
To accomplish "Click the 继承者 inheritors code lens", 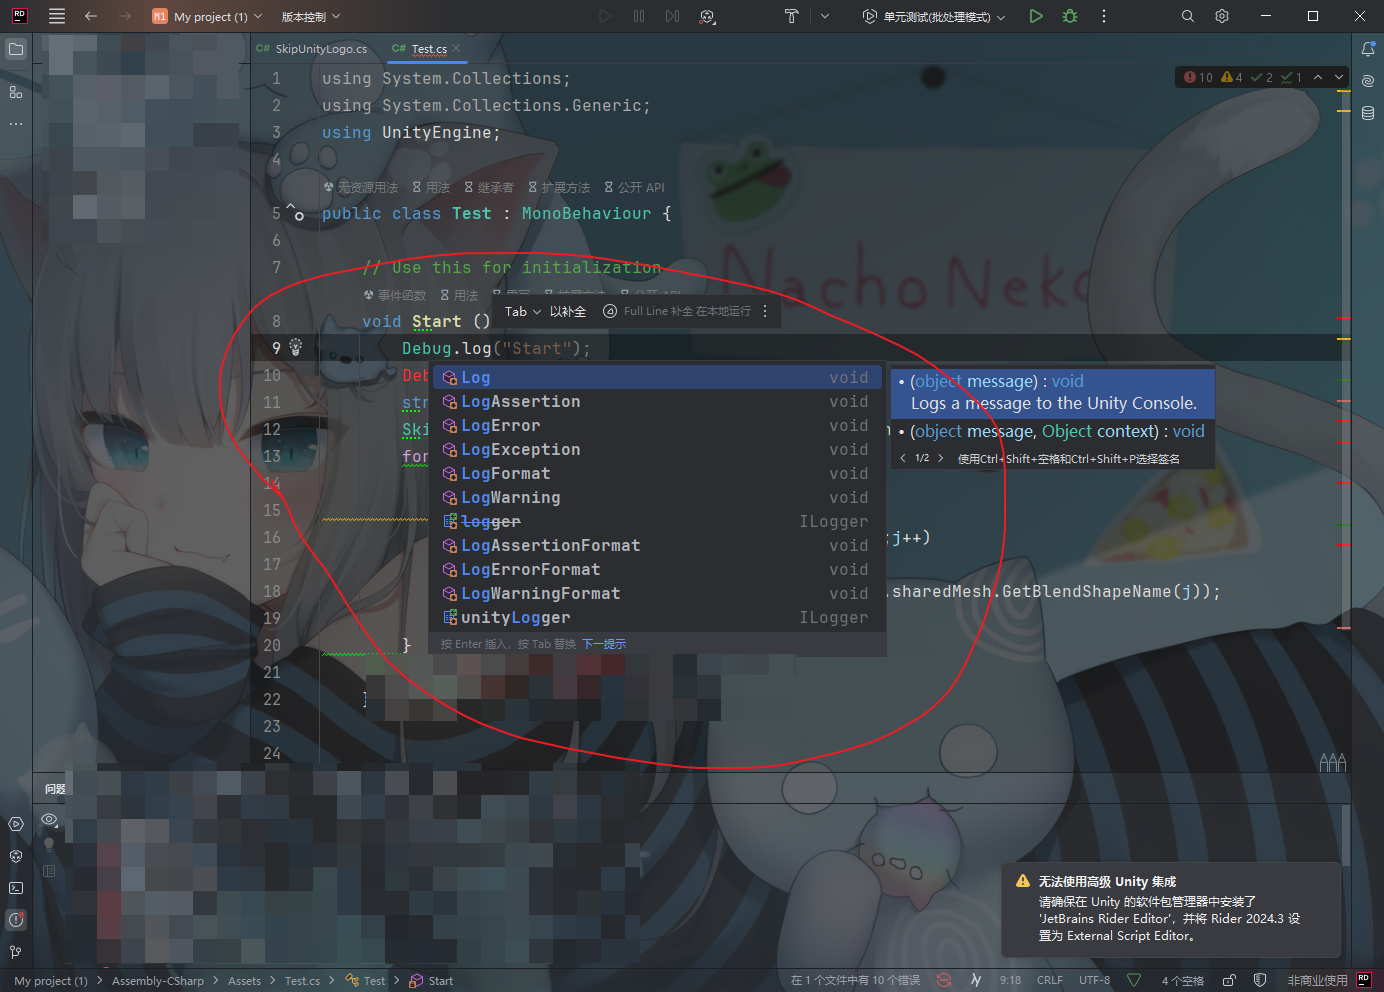I will click(x=489, y=187).
